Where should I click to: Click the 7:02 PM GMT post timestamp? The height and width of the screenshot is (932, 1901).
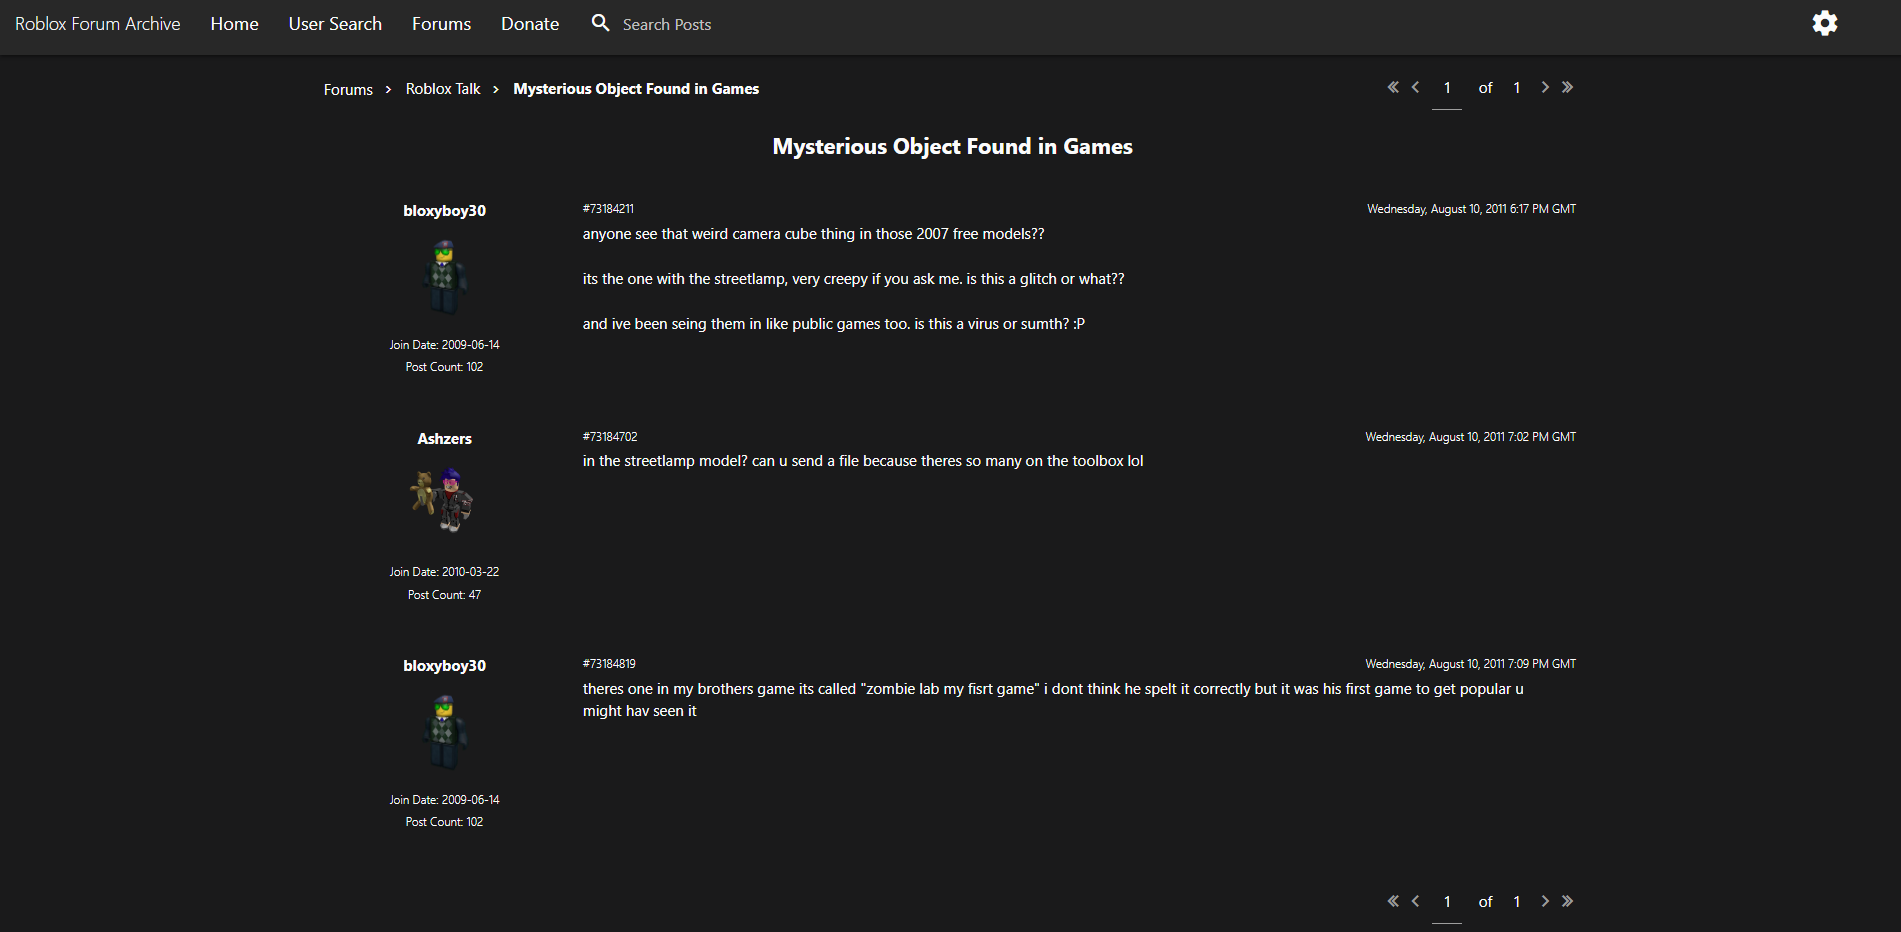point(1470,437)
